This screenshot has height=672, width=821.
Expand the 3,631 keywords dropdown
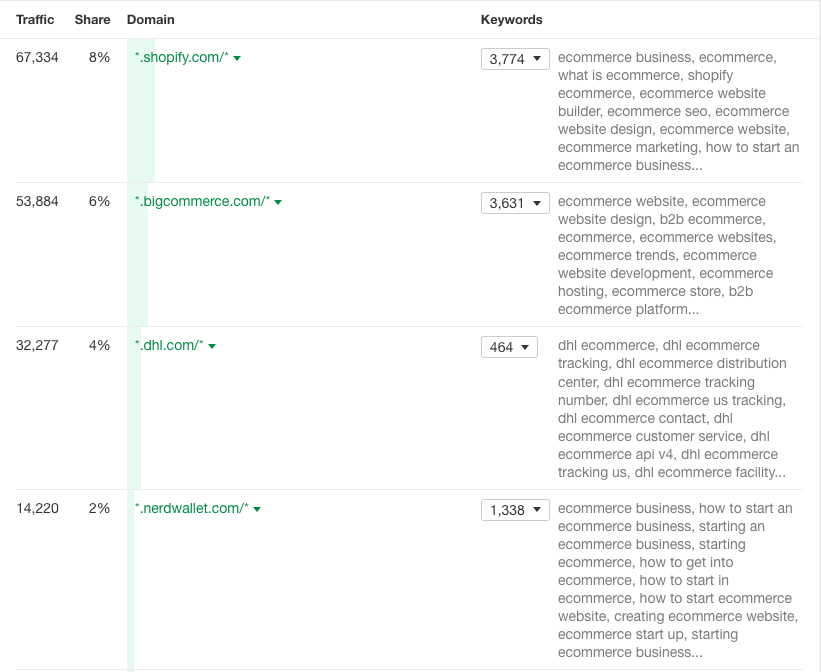point(515,203)
